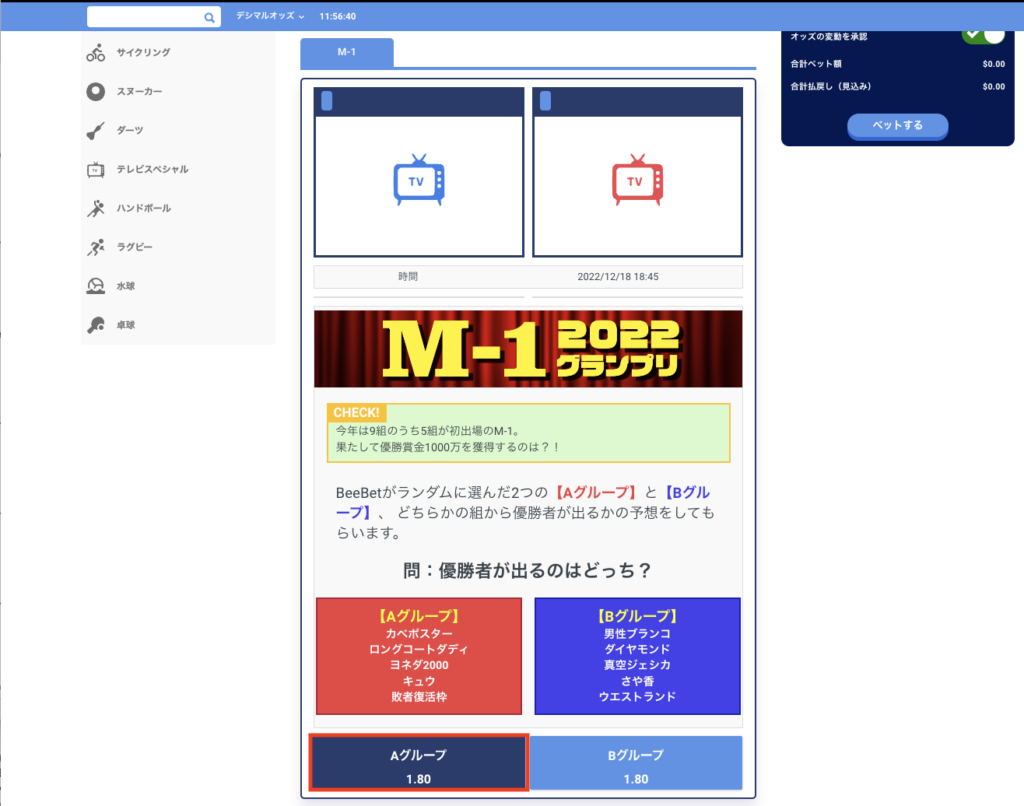The width and height of the screenshot is (1024, 806).
Task: Select the M-1 tab
Action: coord(347,52)
